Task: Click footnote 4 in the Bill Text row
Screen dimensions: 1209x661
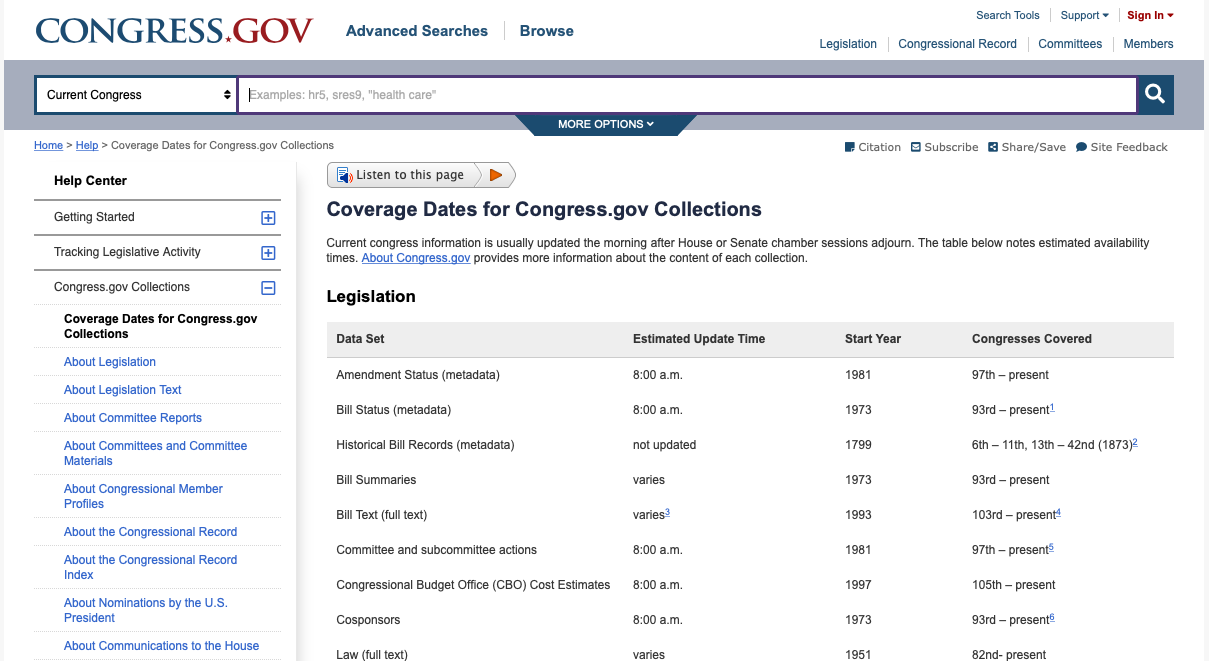Action: [1058, 513]
